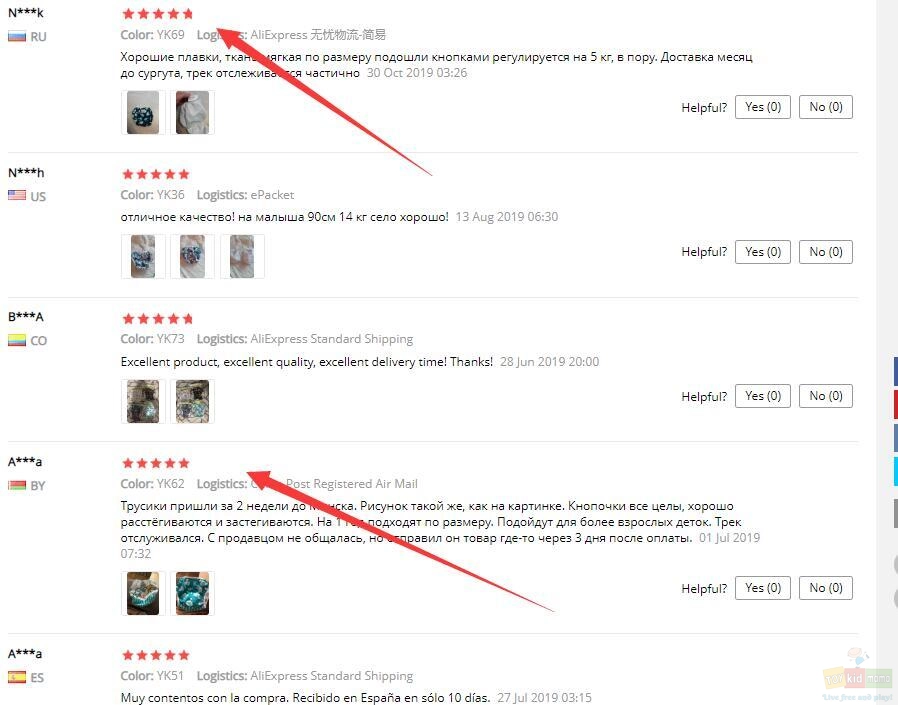Click the Colombia flag icon next to CO

[x=17, y=340]
